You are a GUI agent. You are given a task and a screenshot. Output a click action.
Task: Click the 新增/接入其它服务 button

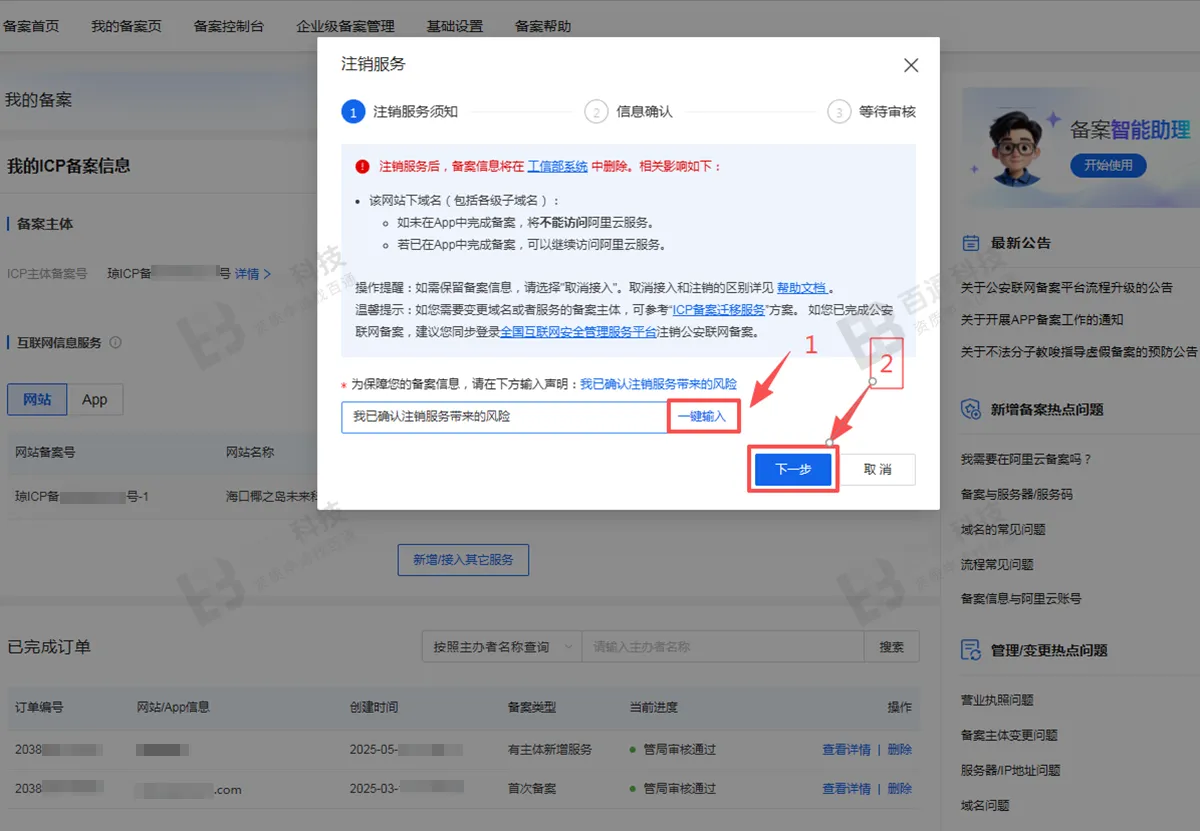[463, 560]
